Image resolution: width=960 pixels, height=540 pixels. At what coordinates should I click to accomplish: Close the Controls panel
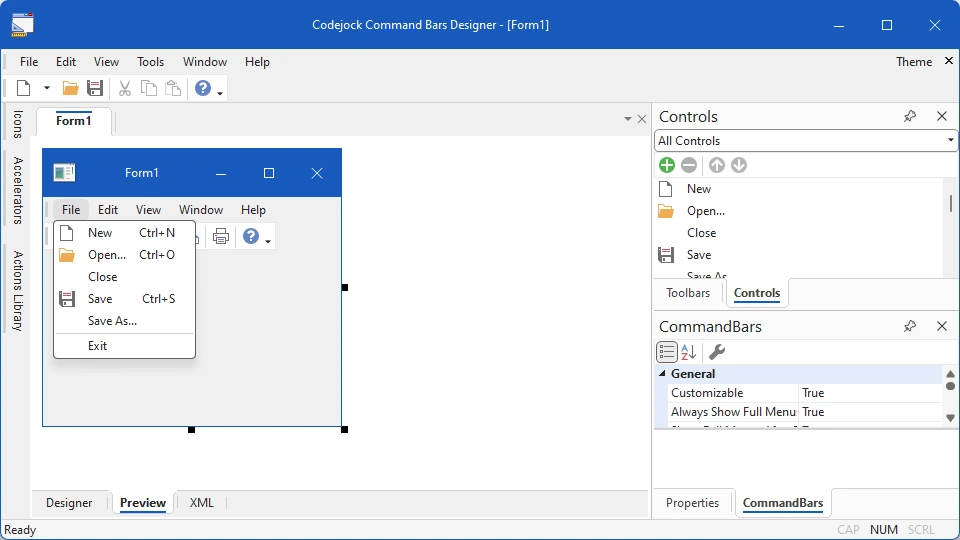942,116
